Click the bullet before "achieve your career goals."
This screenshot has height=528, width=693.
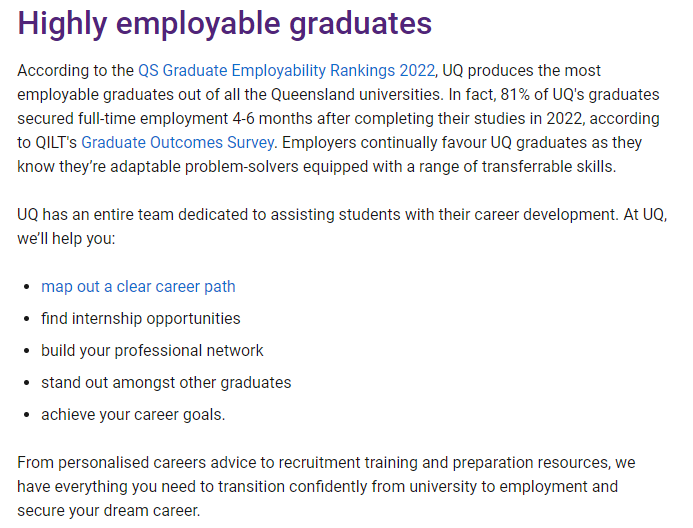(x=26, y=415)
